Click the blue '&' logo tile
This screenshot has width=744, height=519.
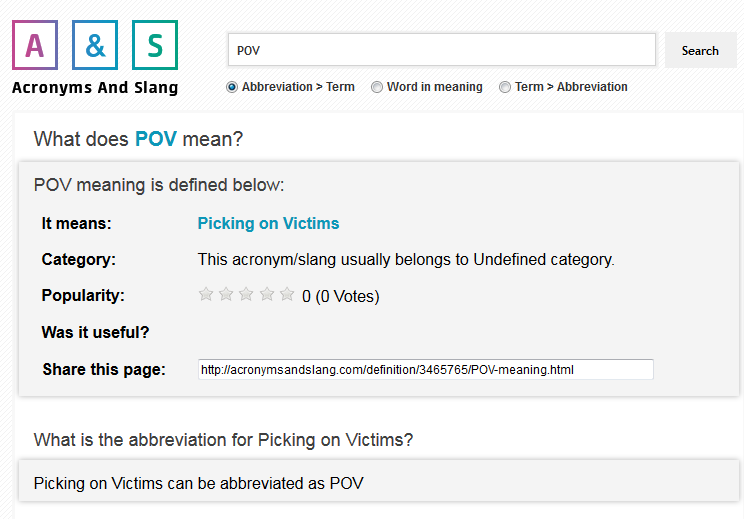95,45
